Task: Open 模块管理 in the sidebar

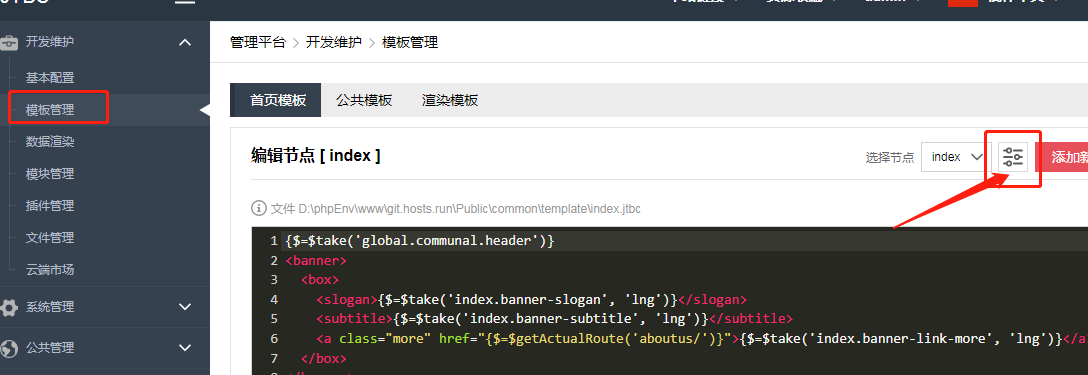Action: [50, 174]
